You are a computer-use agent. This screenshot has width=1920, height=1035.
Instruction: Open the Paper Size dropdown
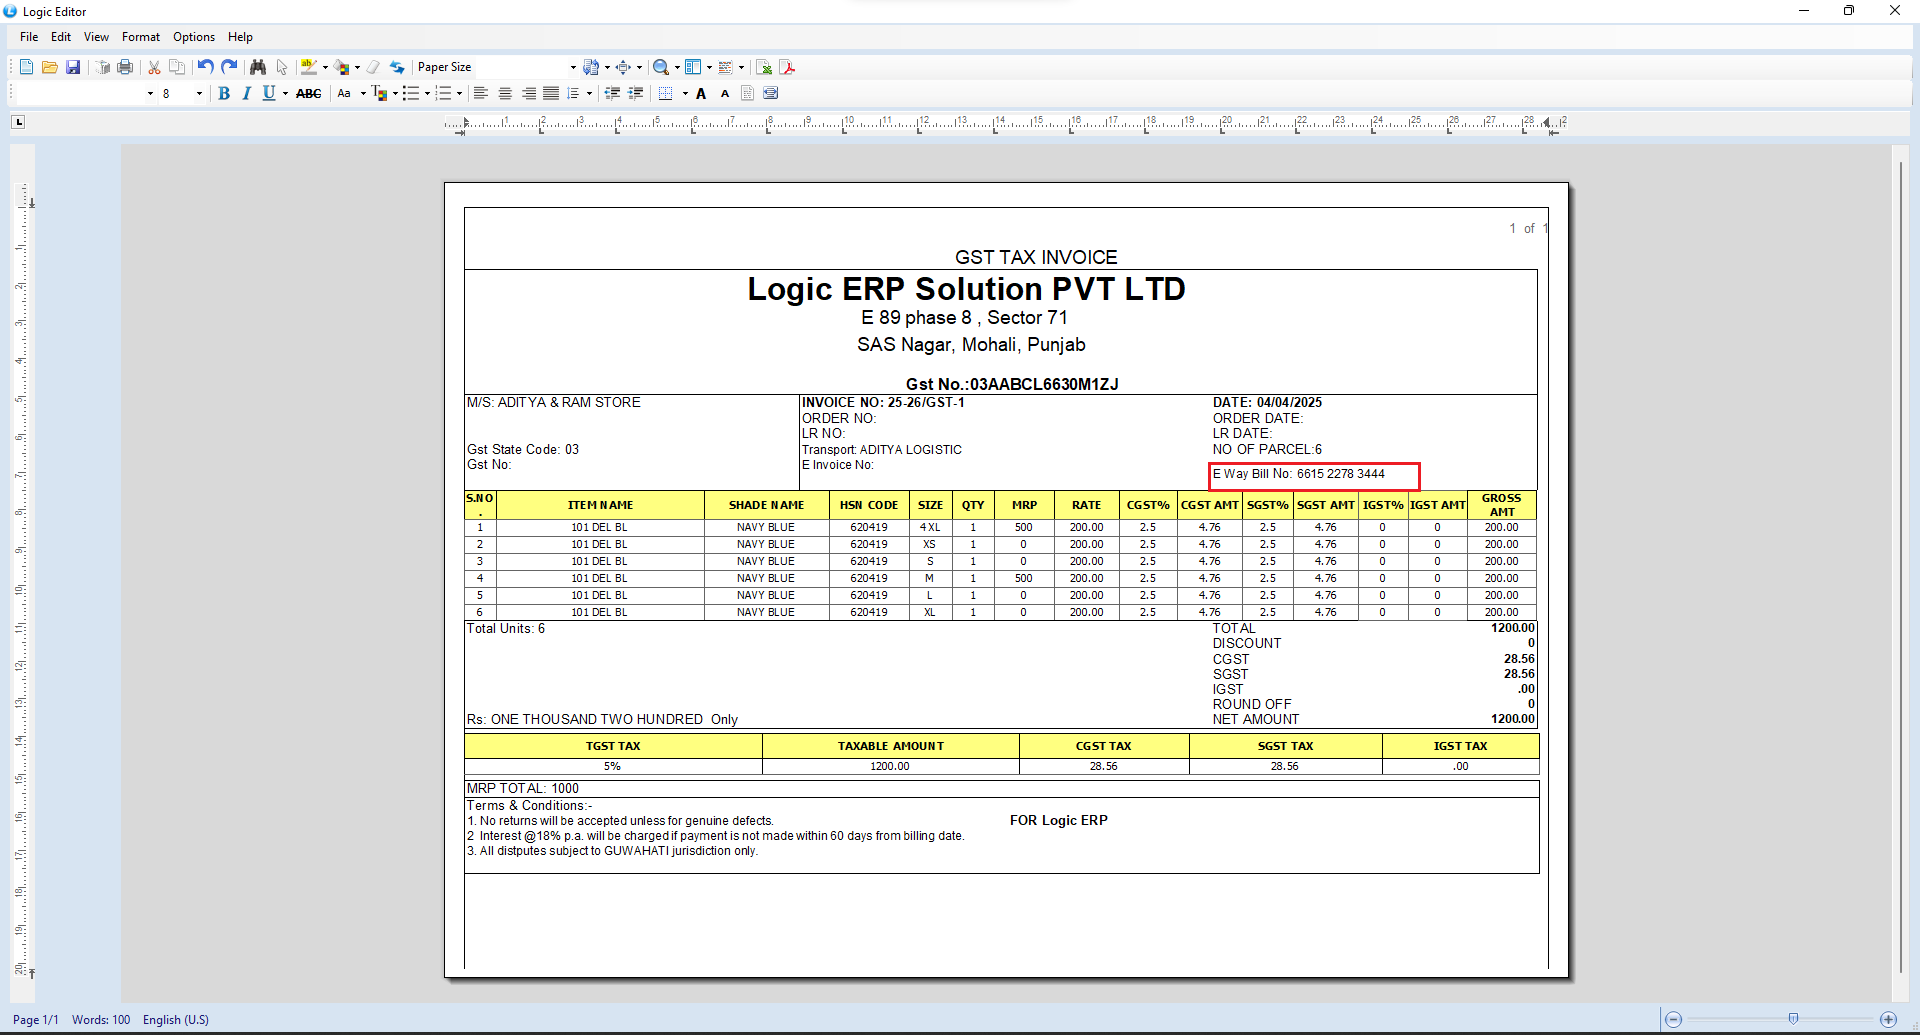pos(573,67)
